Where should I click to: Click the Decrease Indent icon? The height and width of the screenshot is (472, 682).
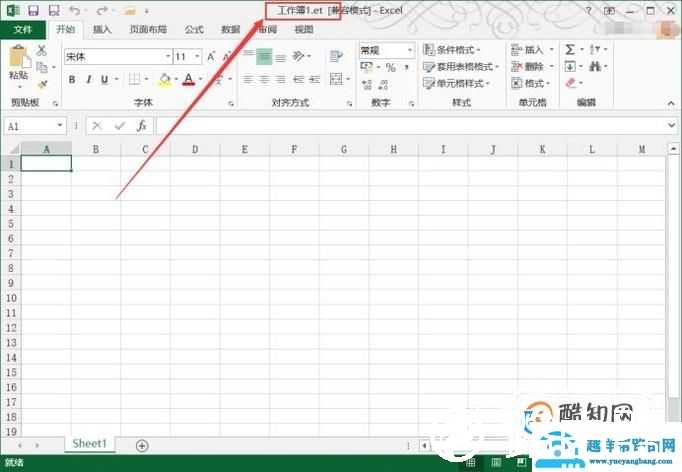298,79
